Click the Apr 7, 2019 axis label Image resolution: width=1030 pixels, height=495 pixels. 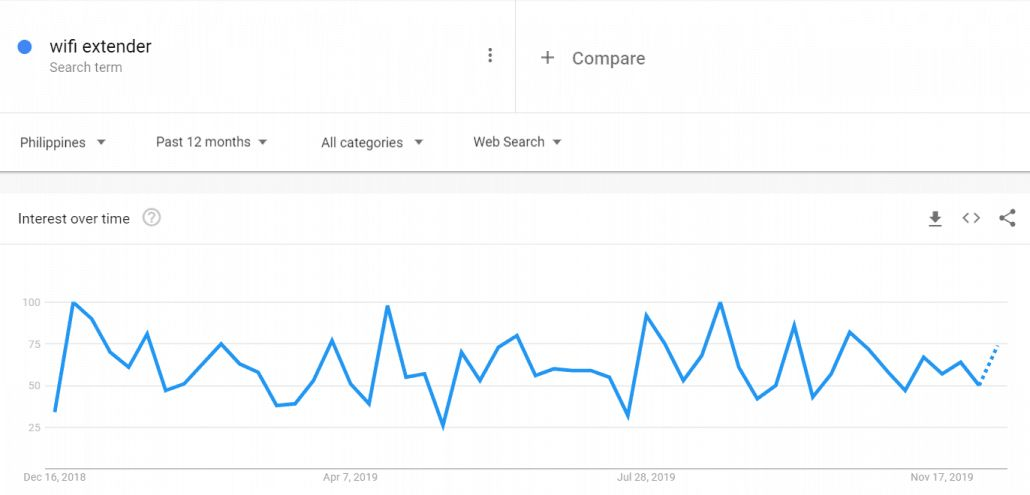tap(350, 477)
